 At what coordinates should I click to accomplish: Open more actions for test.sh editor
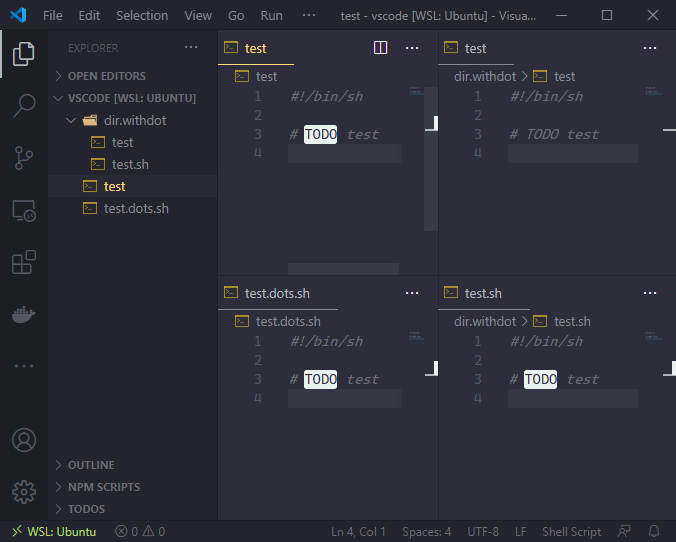(x=650, y=293)
